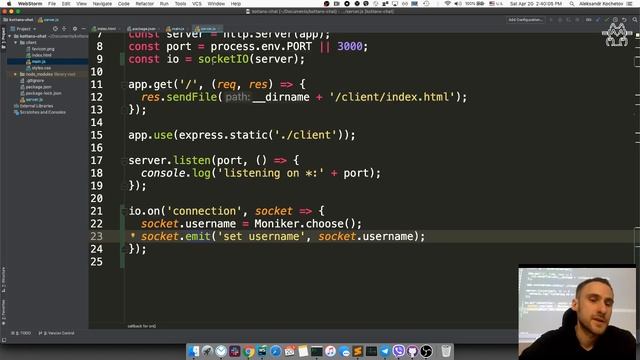Open the VCS menu
Image resolution: width=640 pixels, height=360 pixels.
pos(197,4)
